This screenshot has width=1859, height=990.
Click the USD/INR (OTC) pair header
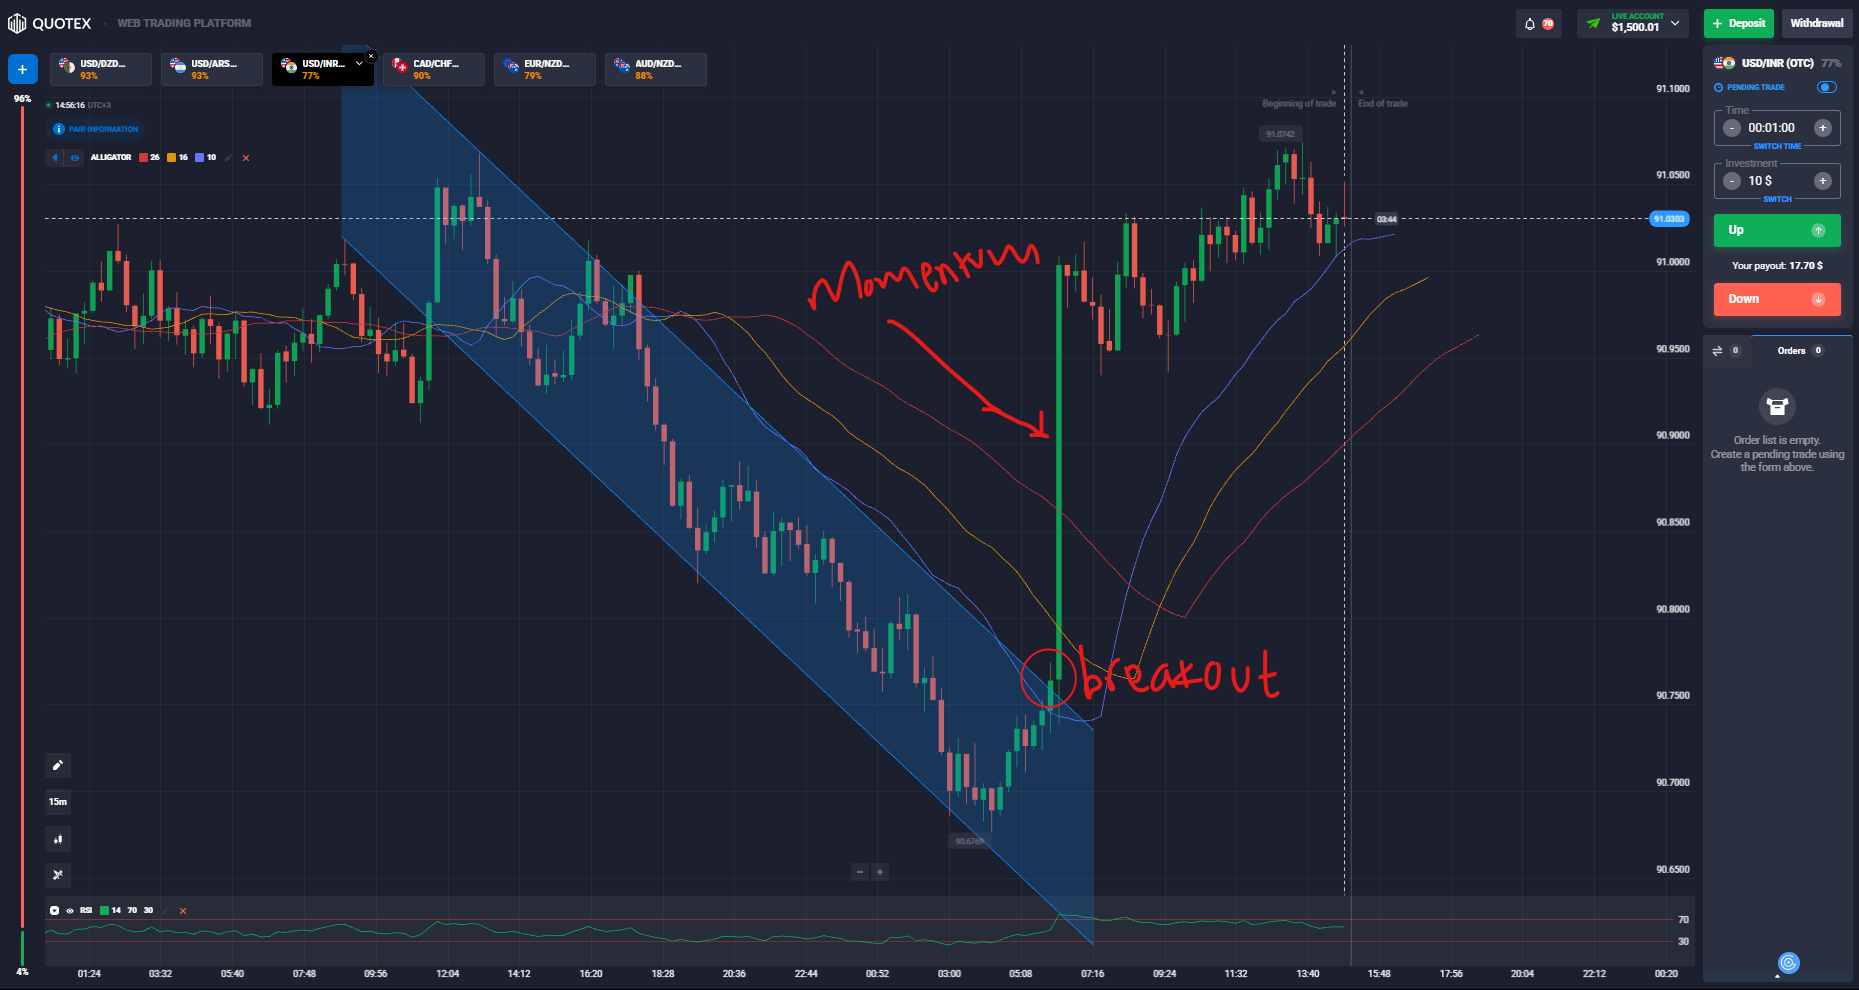click(x=1777, y=63)
